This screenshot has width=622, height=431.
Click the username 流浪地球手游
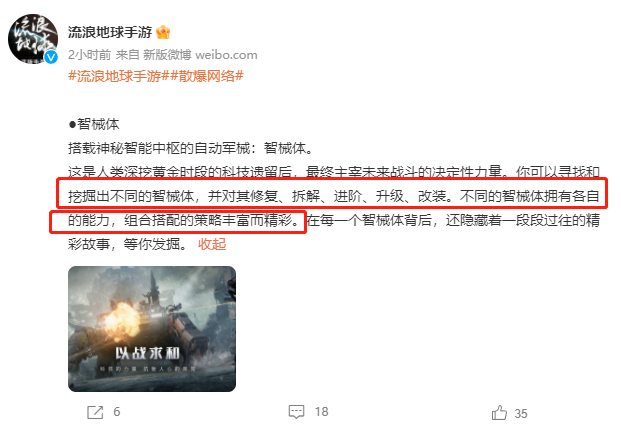(110, 32)
